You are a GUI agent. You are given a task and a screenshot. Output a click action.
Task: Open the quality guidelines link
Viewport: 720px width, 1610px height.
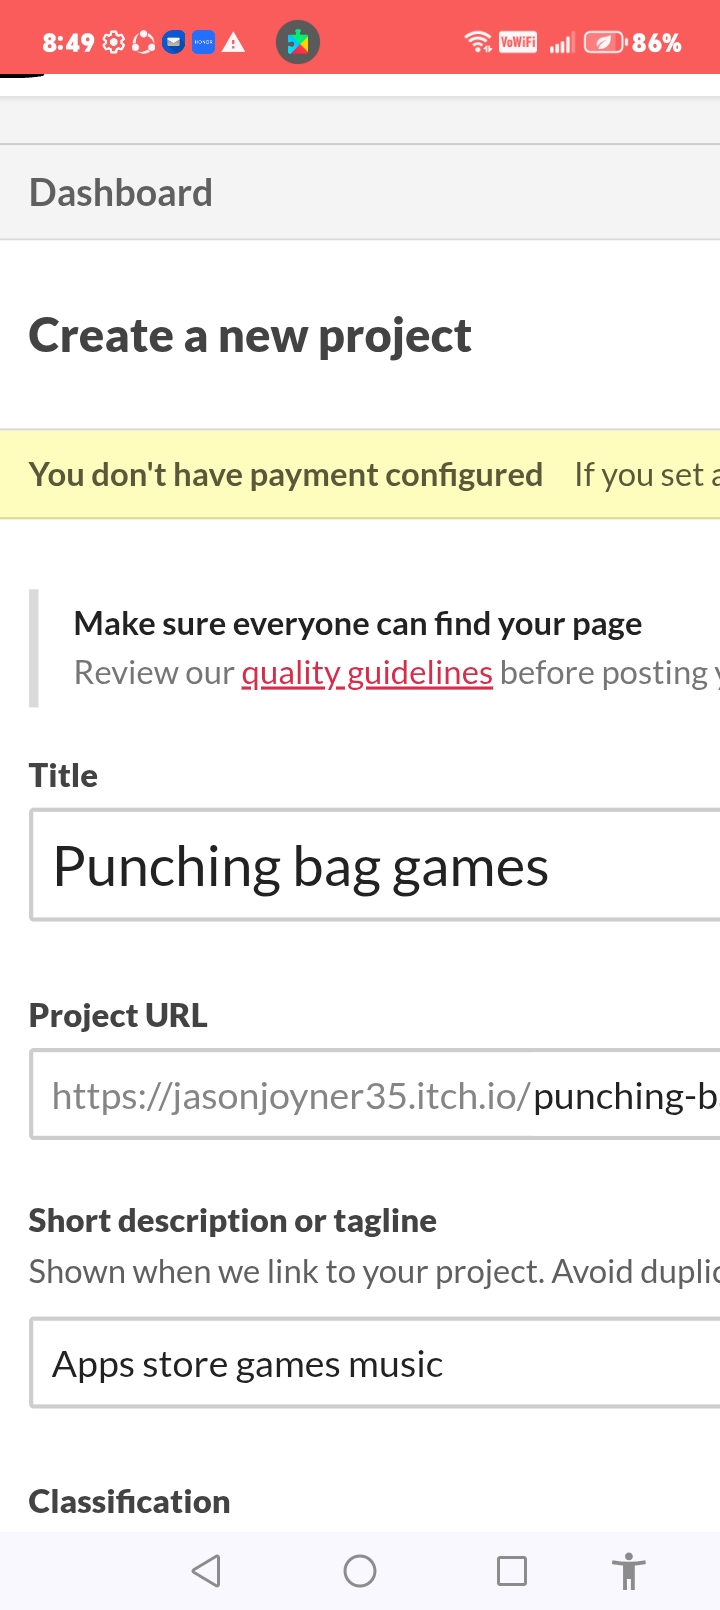(367, 673)
